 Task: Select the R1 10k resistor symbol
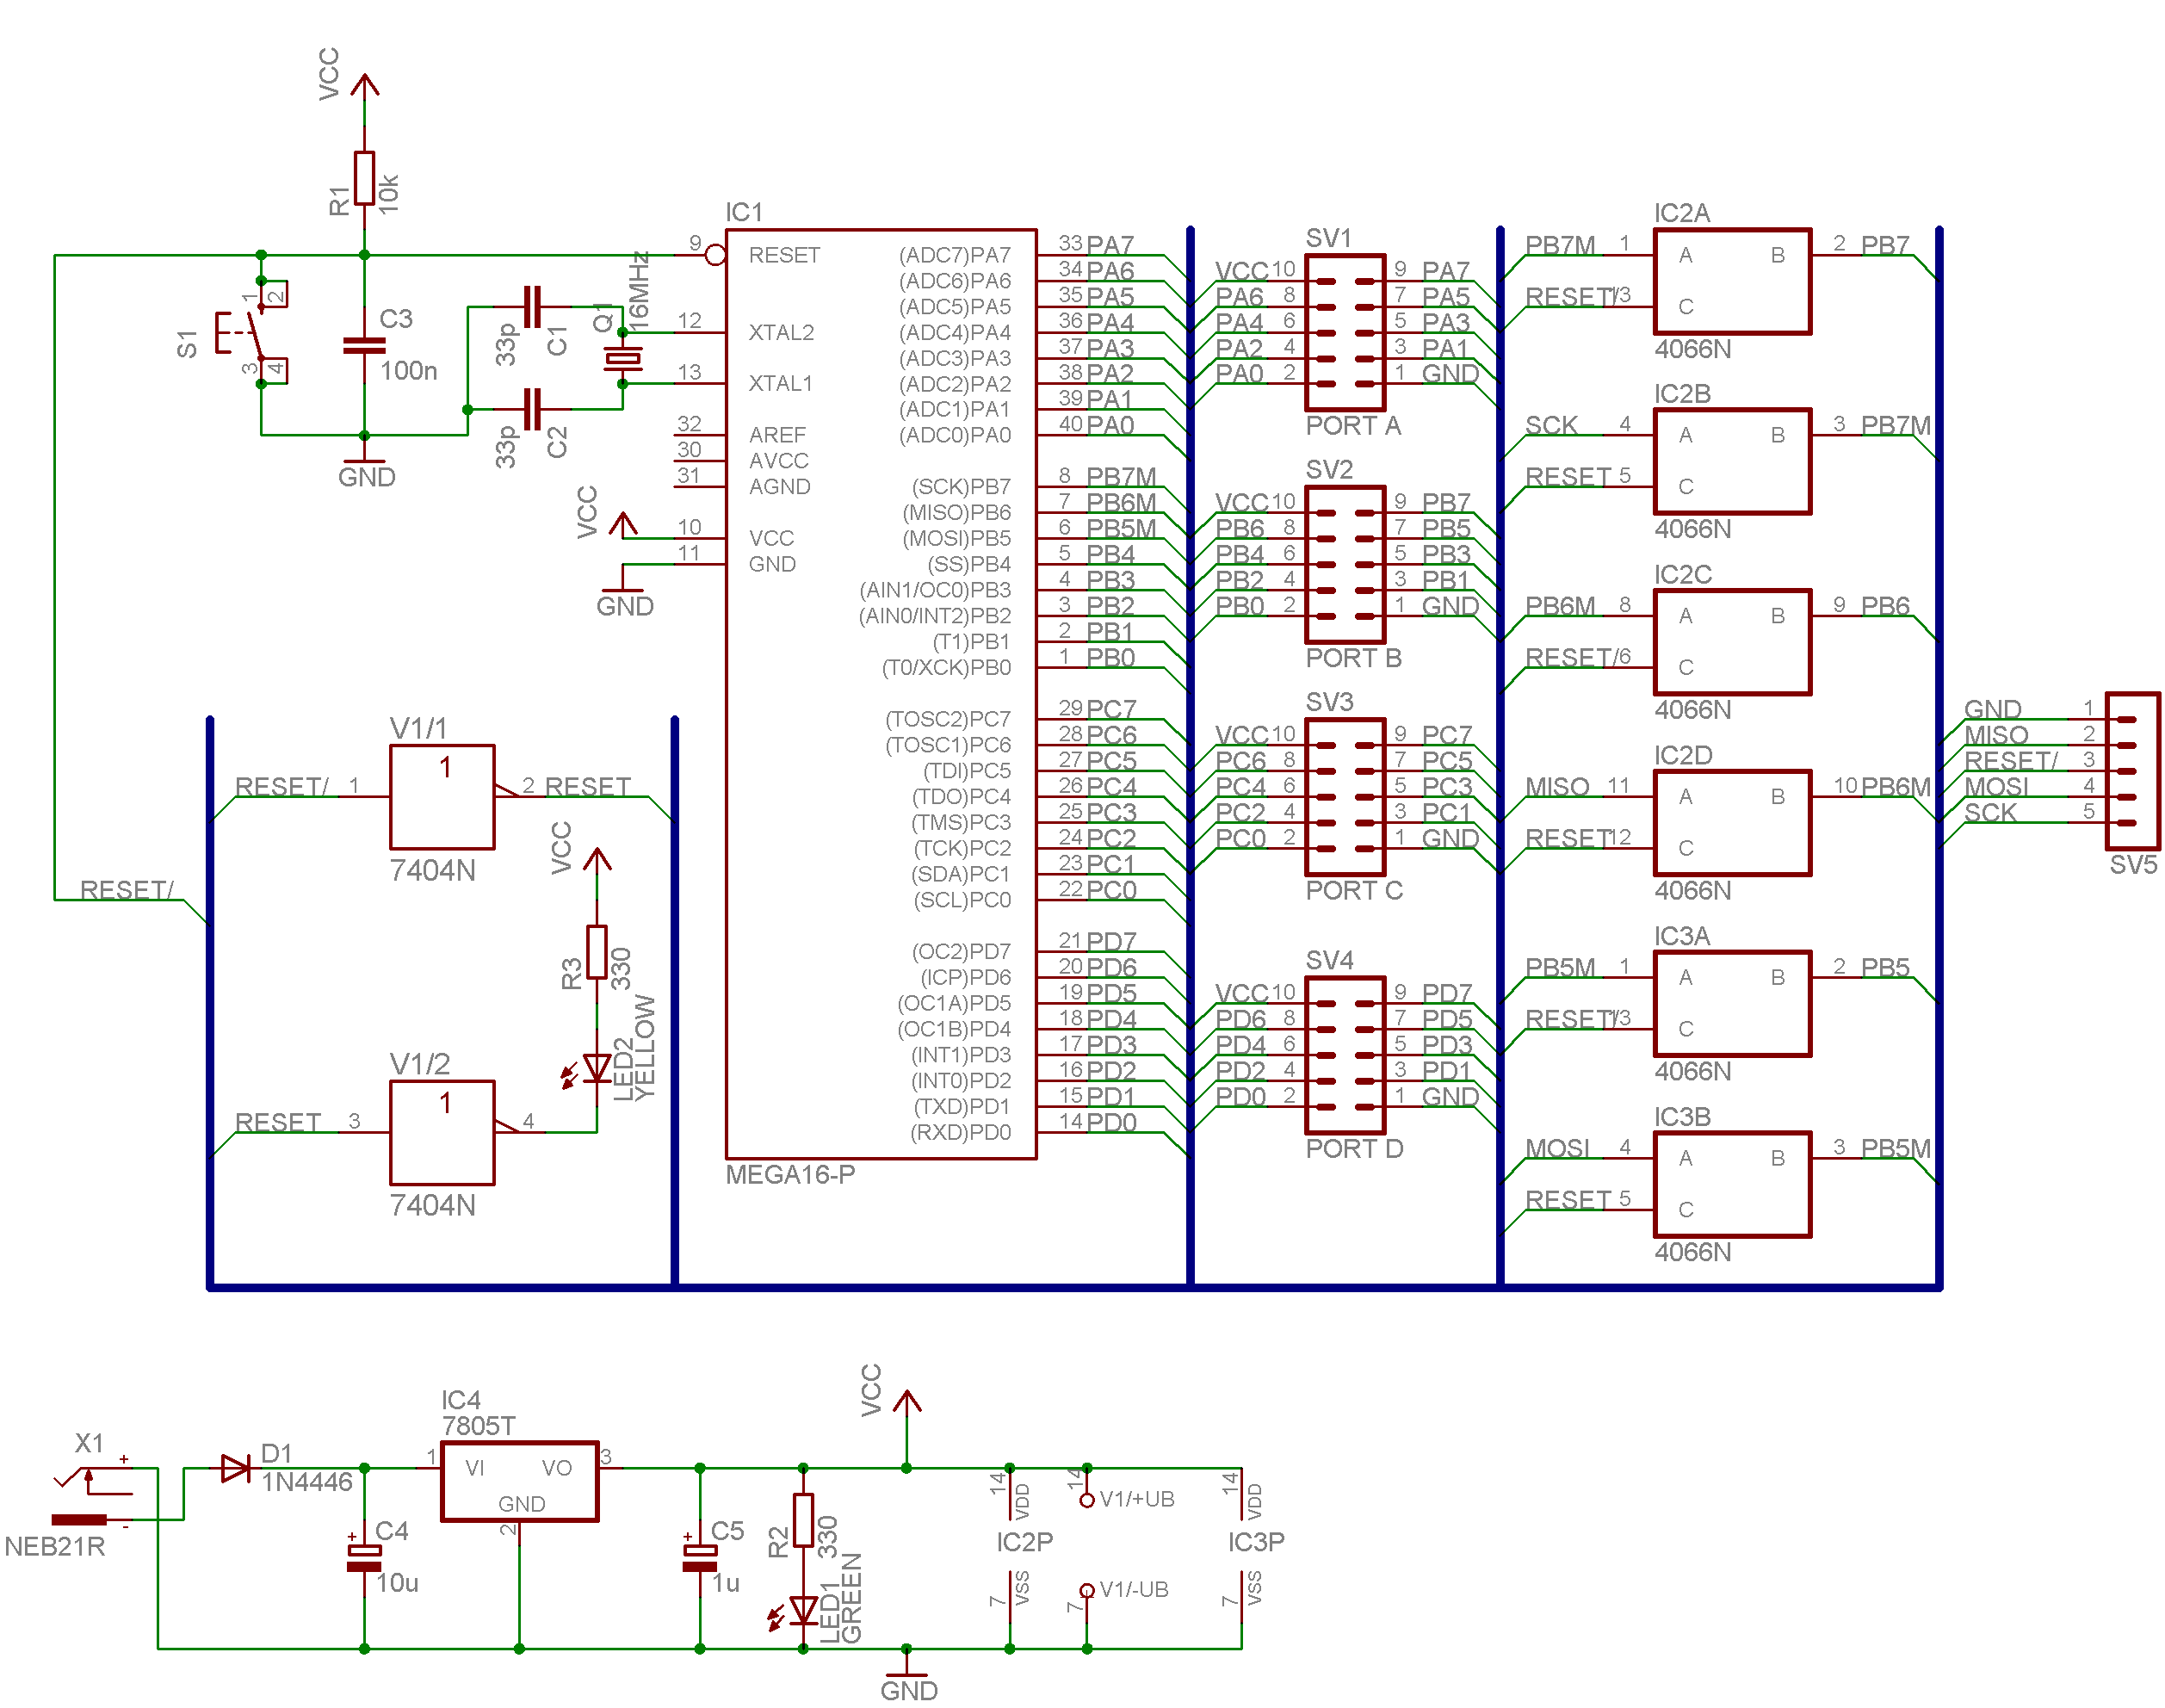pyautogui.click(x=364, y=178)
